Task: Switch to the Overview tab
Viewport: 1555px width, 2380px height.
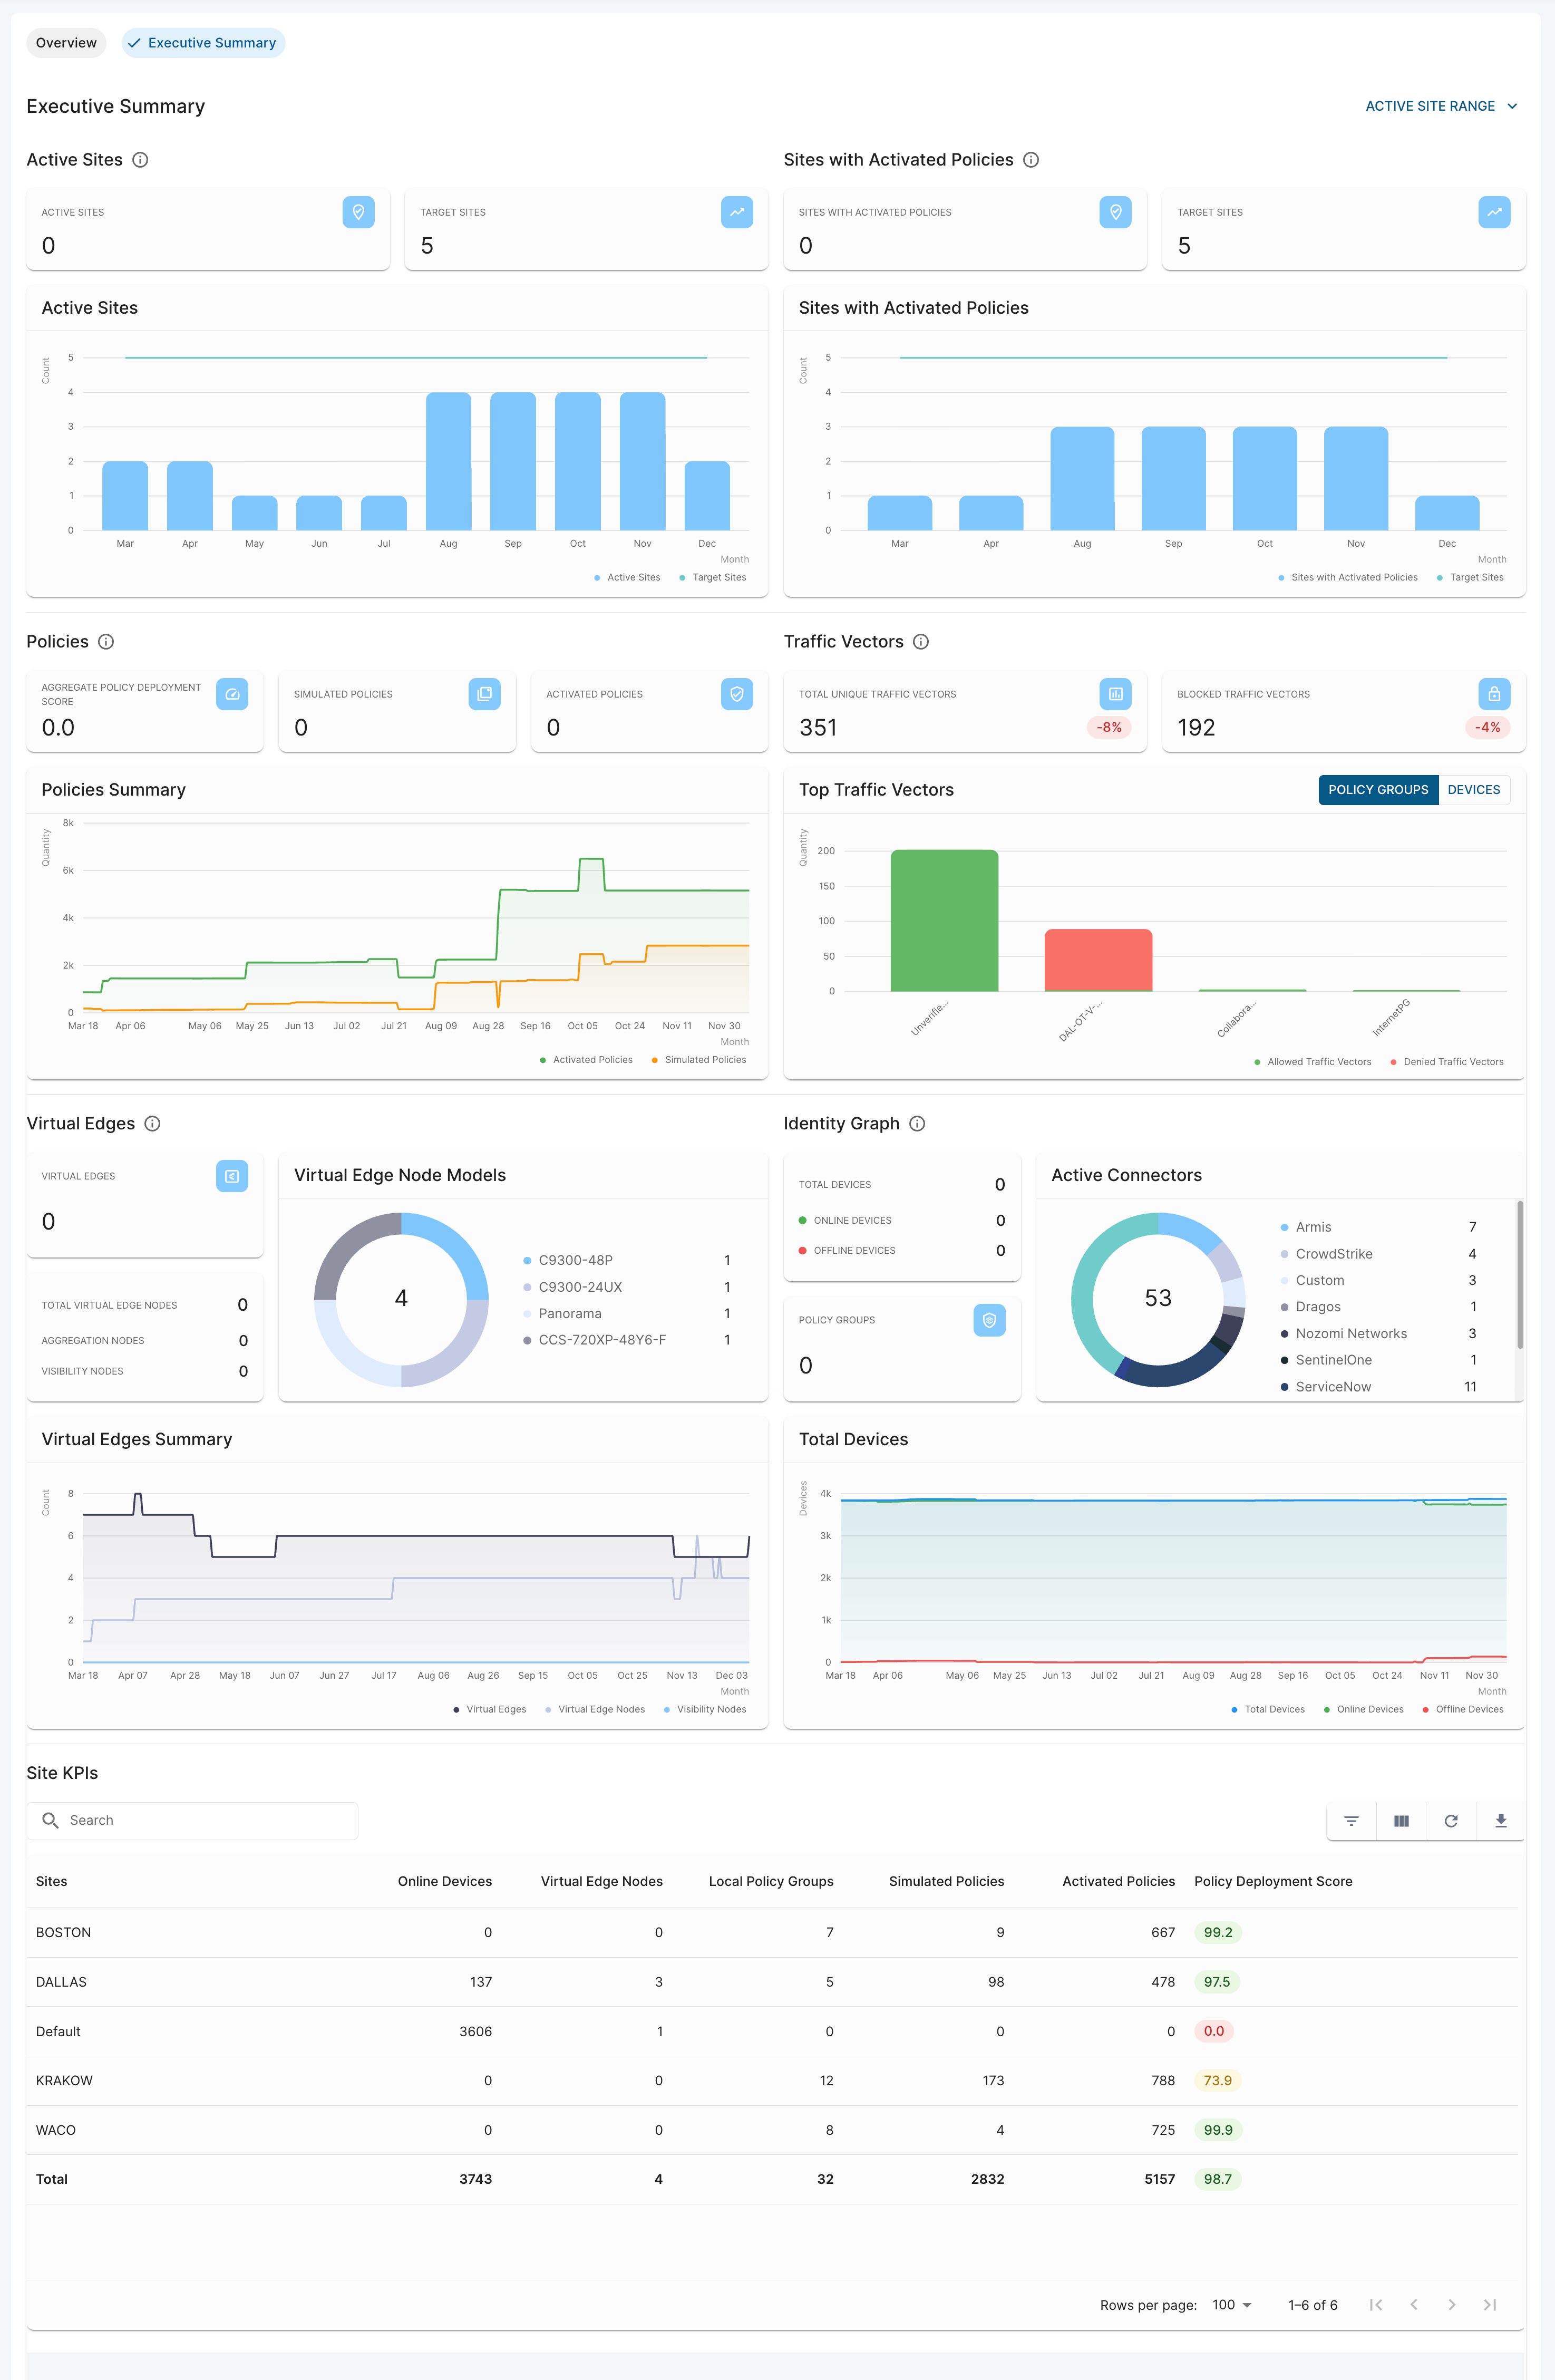Action: [x=66, y=43]
